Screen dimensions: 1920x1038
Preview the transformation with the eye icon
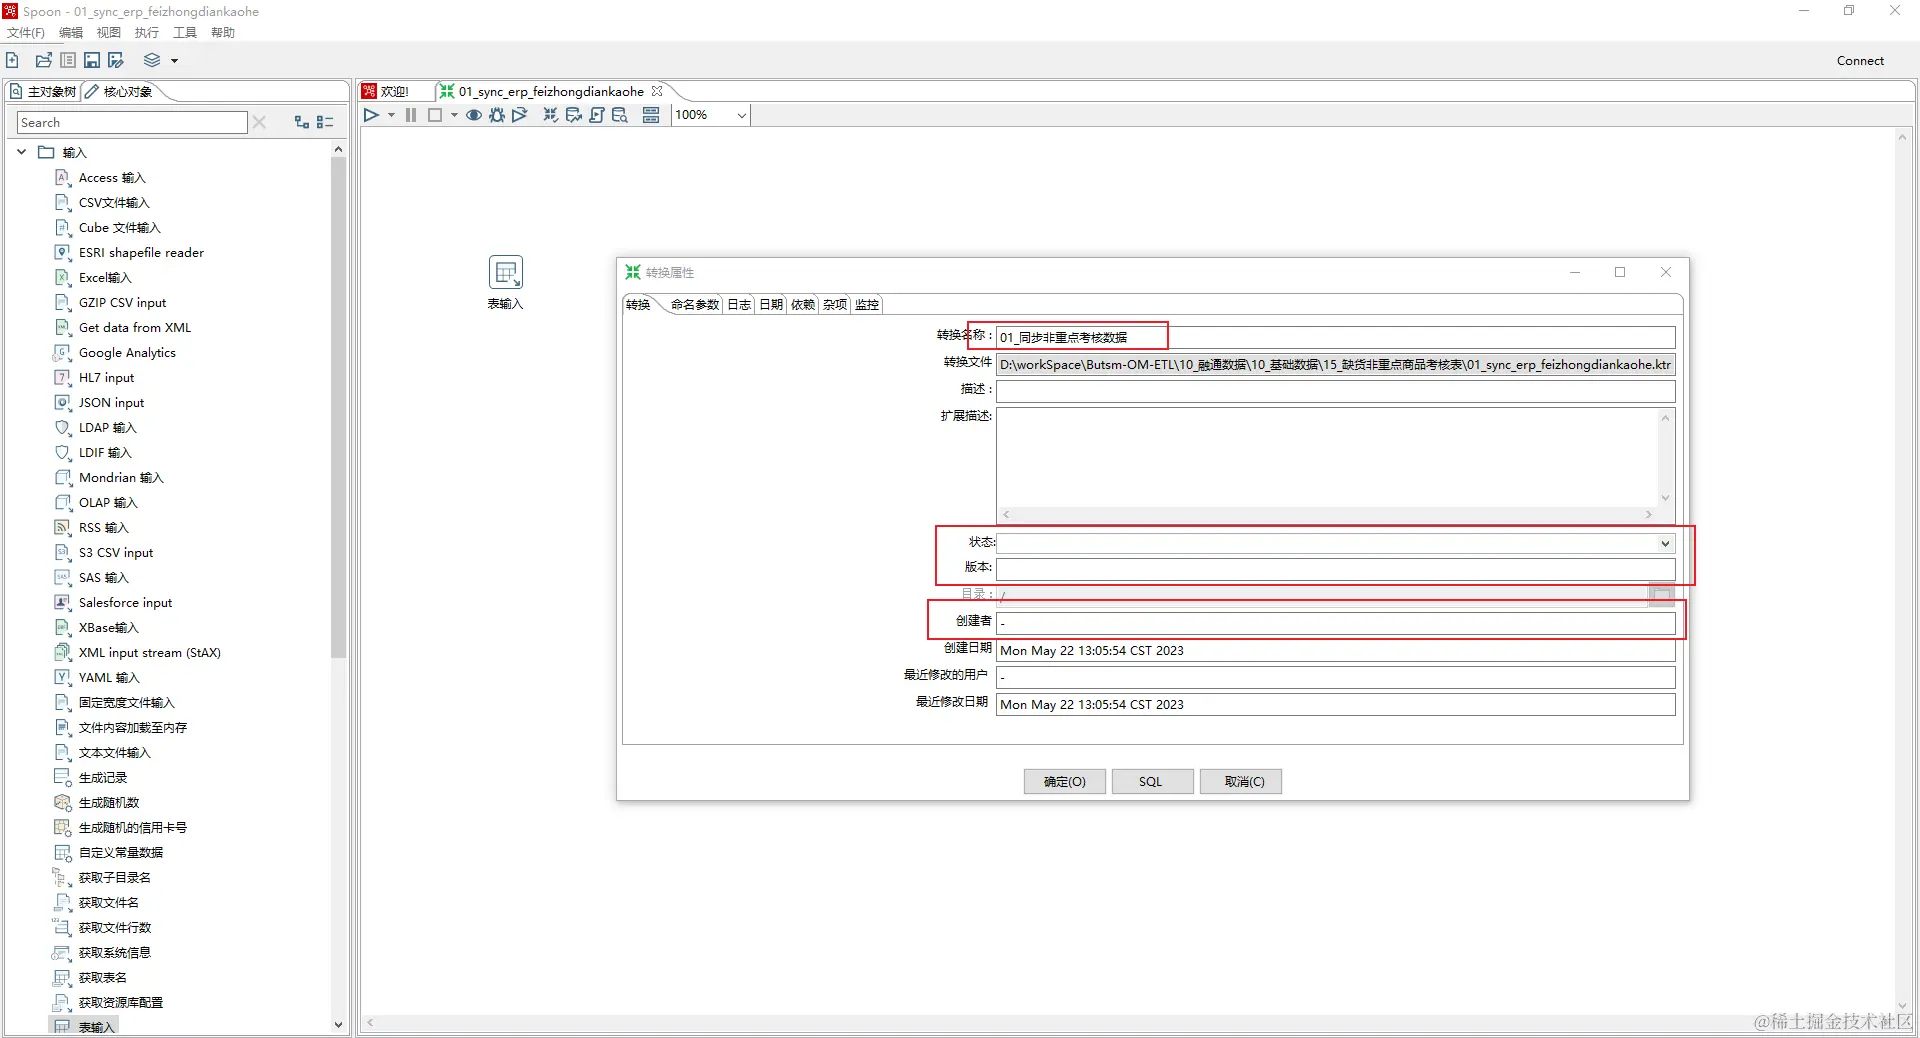click(x=474, y=115)
